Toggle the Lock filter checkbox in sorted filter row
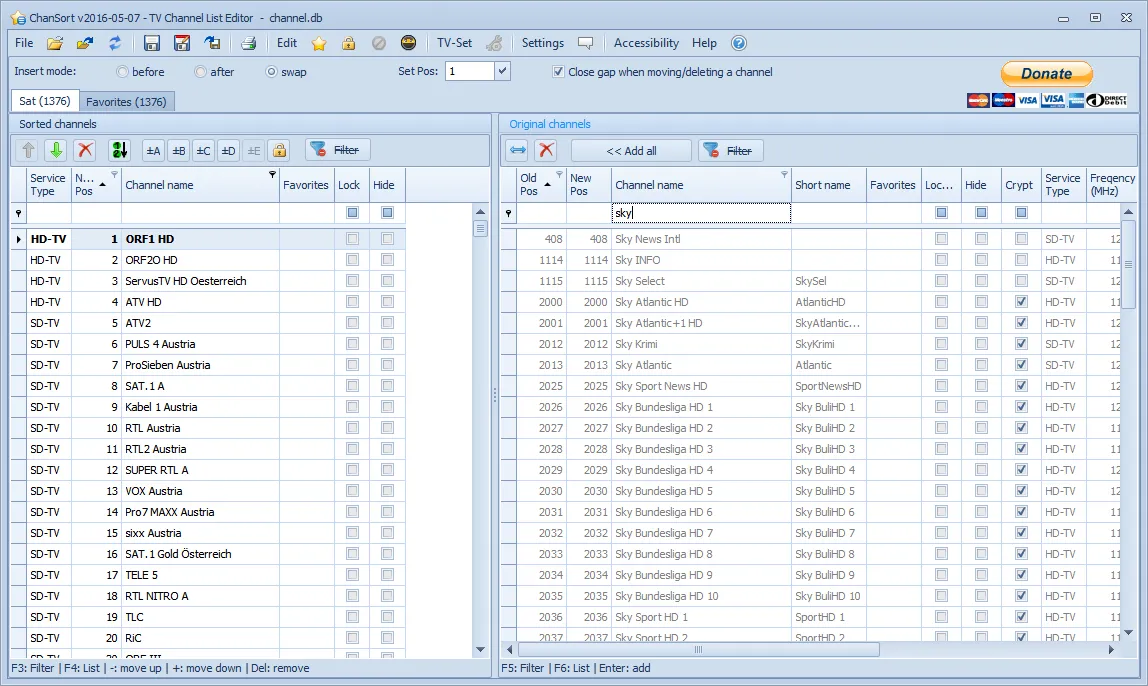Screen dimensions: 1148x686 coord(352,212)
